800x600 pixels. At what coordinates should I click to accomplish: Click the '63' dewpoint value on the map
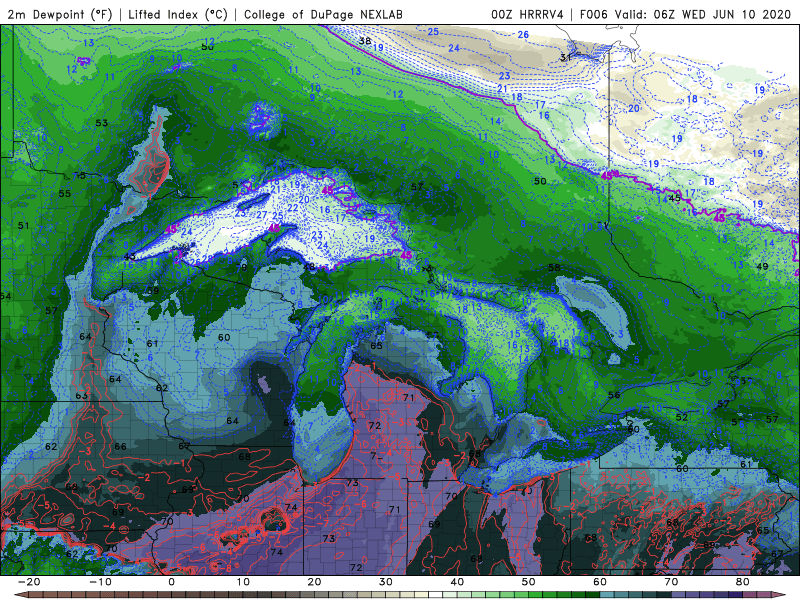(81, 396)
